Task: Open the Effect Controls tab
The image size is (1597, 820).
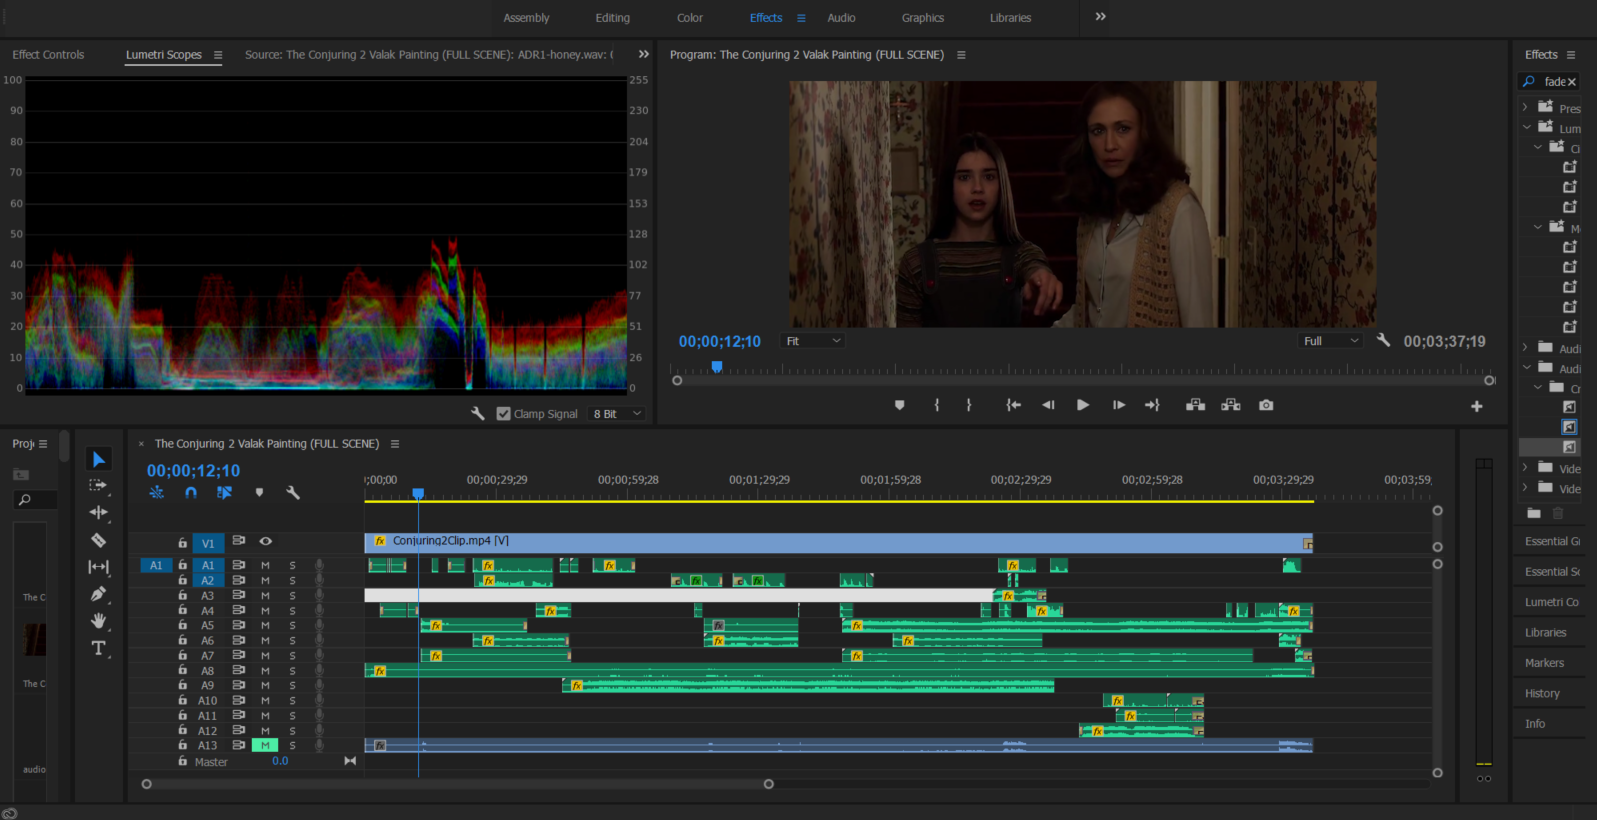Action: pos(48,55)
